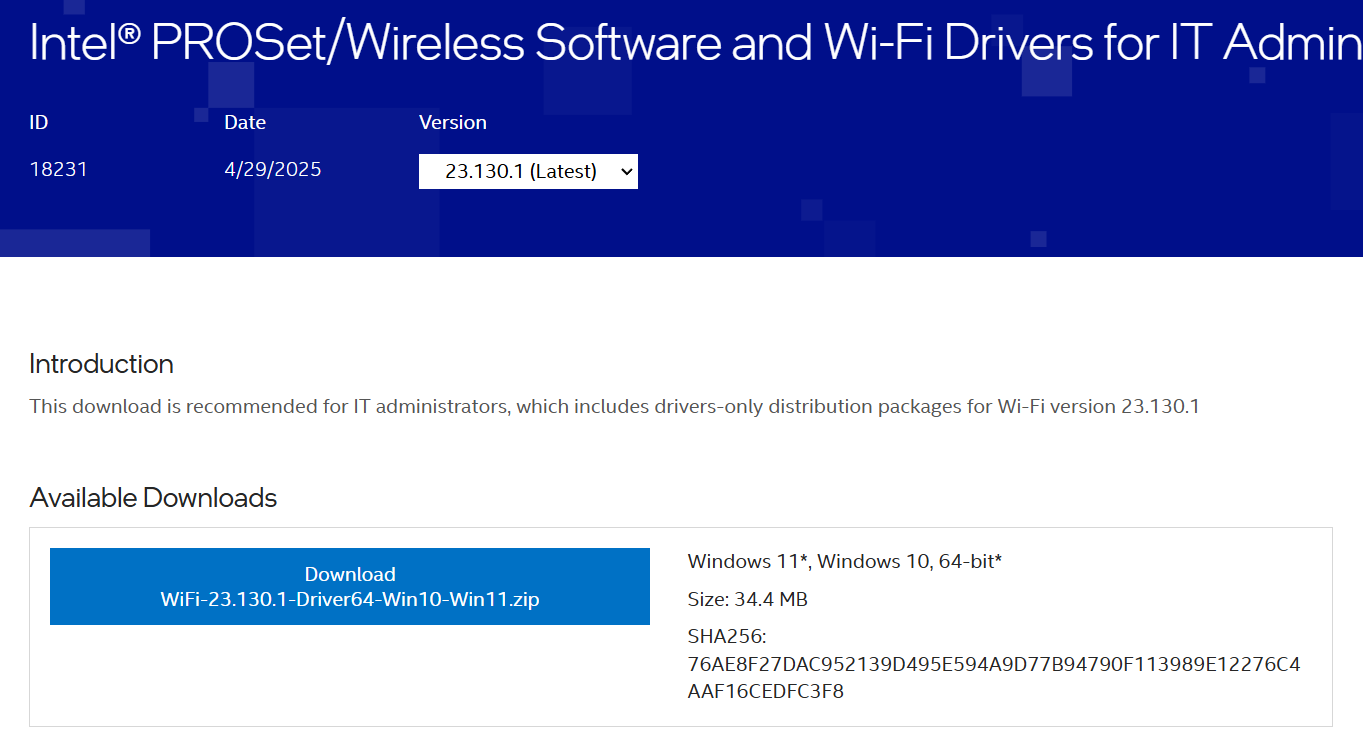Screen dimensions: 1363x749
Task: Click the Available Downloads heading
Action: click(153, 498)
